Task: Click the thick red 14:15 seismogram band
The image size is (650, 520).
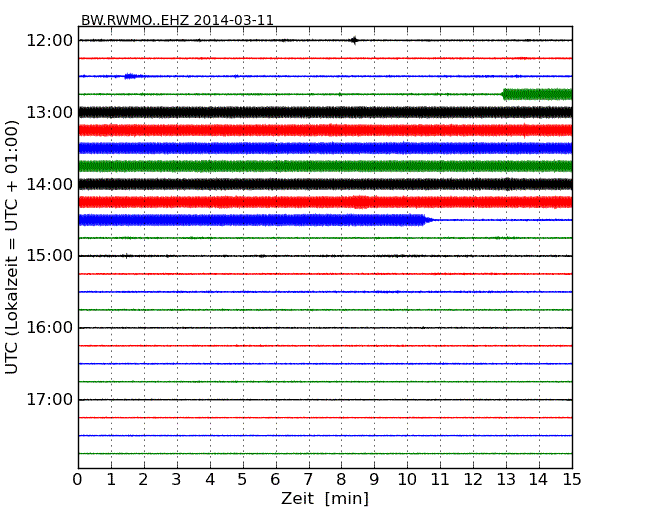Action: tap(325, 202)
